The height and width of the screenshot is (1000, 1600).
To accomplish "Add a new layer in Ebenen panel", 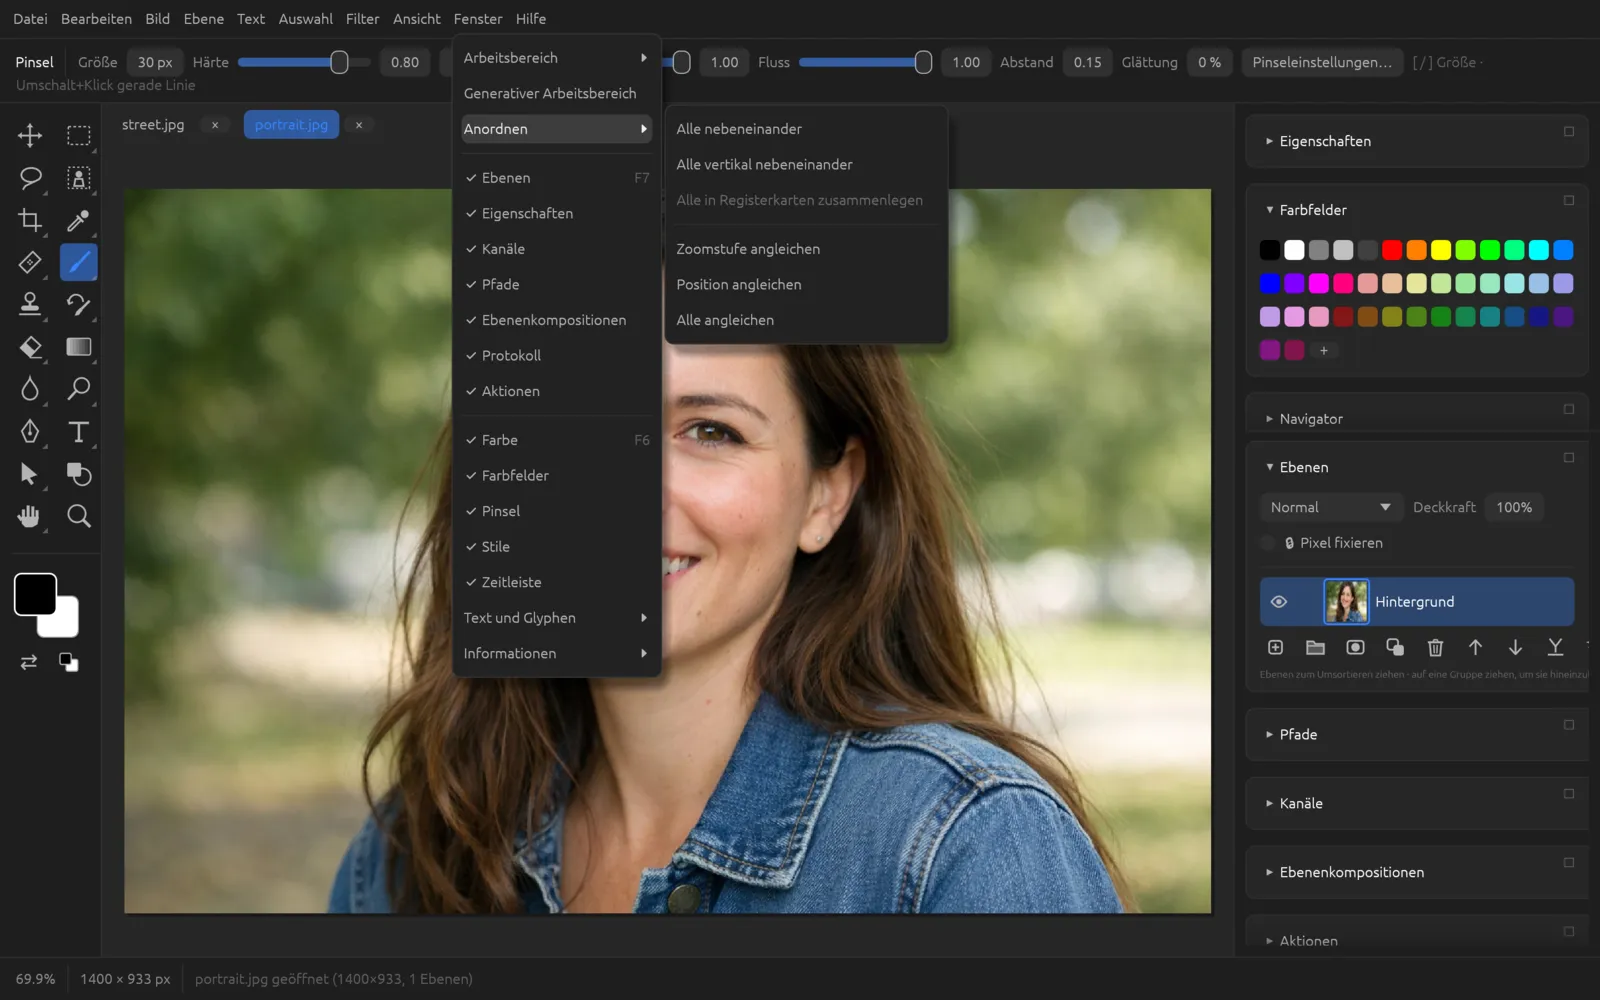I will [x=1275, y=648].
